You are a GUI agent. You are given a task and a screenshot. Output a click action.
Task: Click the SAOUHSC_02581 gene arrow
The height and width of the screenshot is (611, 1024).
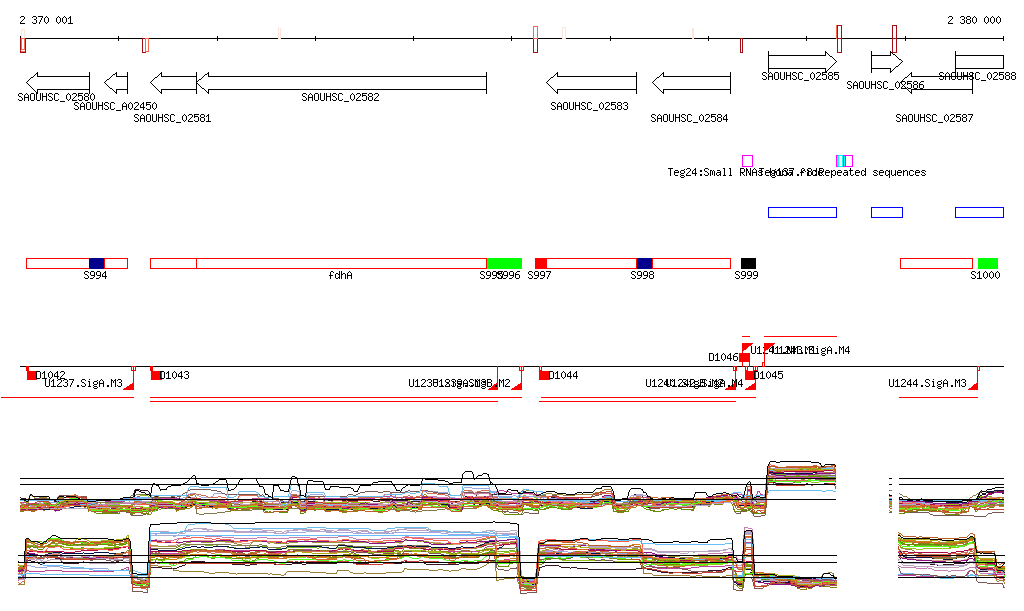pyautogui.click(x=173, y=82)
